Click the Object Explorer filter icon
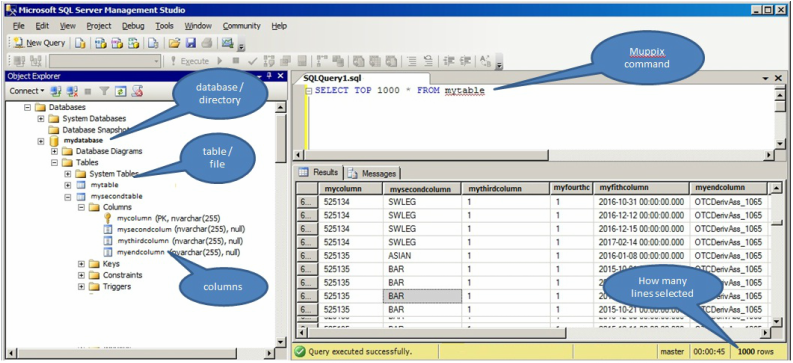The width and height of the screenshot is (793, 363). pos(104,91)
